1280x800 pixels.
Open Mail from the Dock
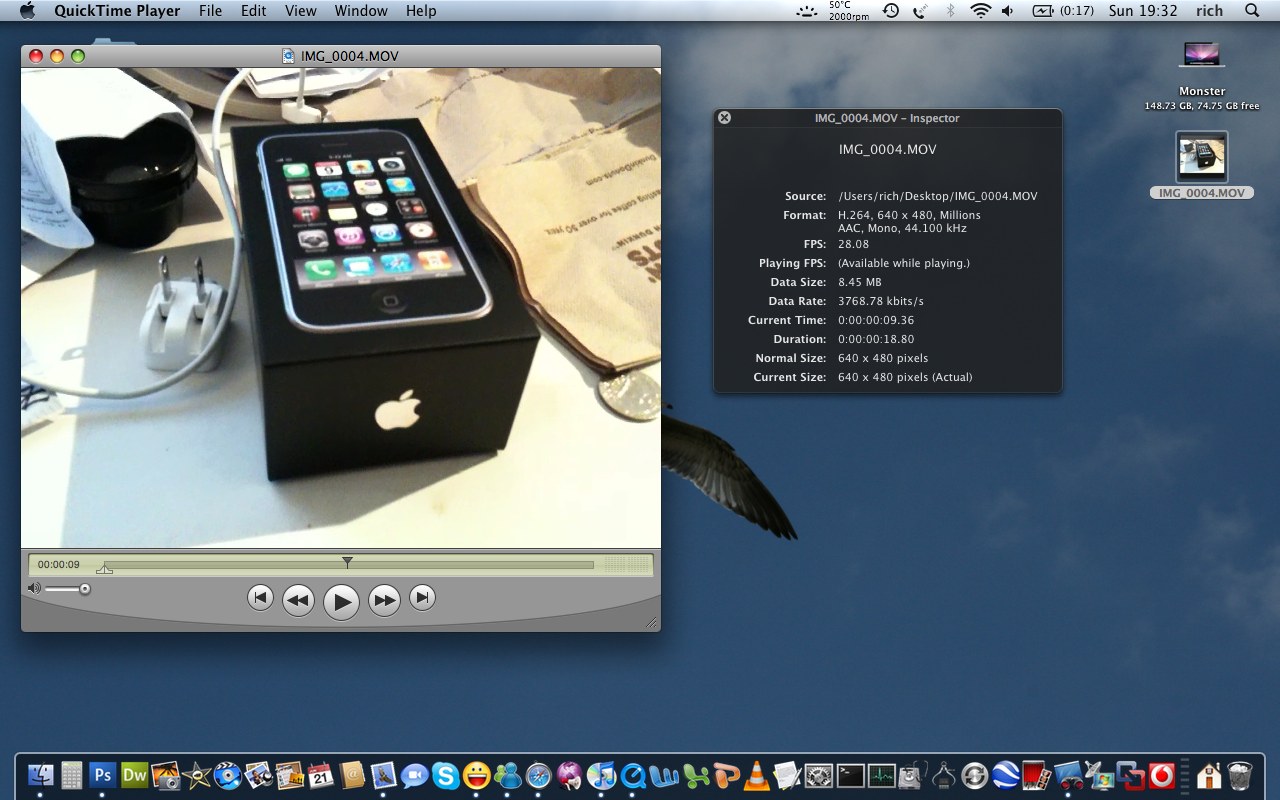[383, 775]
